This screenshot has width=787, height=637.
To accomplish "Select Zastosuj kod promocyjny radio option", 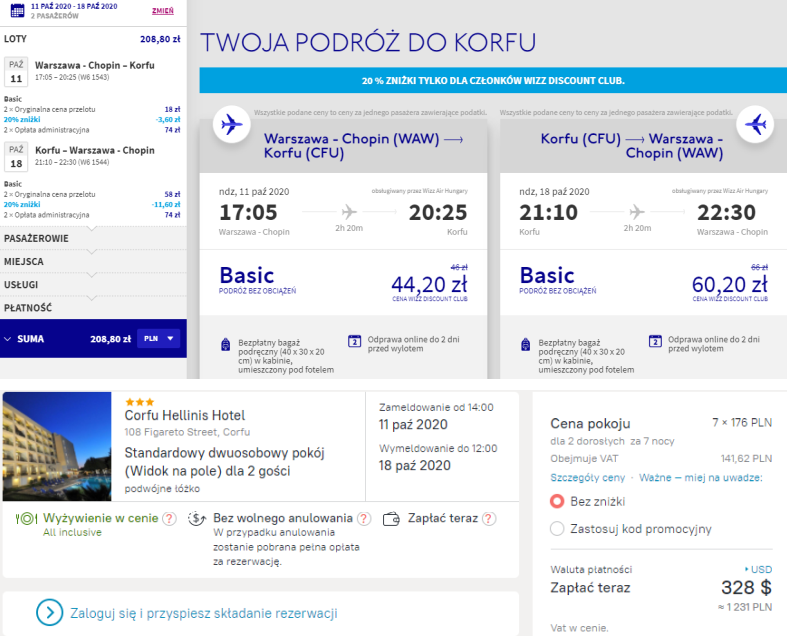I will (557, 529).
